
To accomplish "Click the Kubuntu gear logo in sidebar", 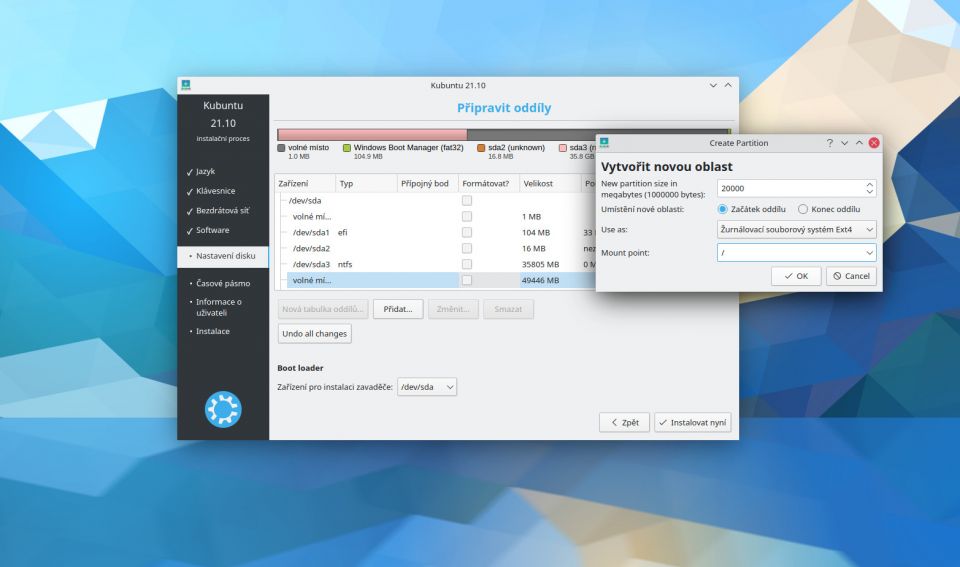I will [x=223, y=409].
